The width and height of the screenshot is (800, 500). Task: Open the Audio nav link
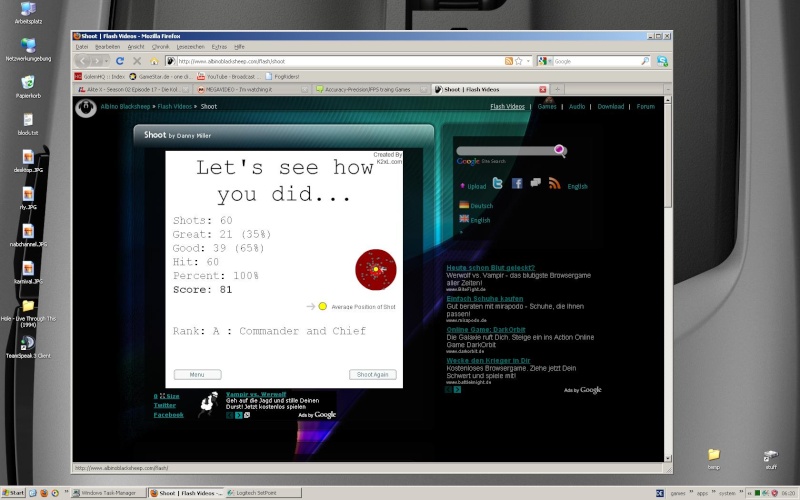click(x=577, y=107)
